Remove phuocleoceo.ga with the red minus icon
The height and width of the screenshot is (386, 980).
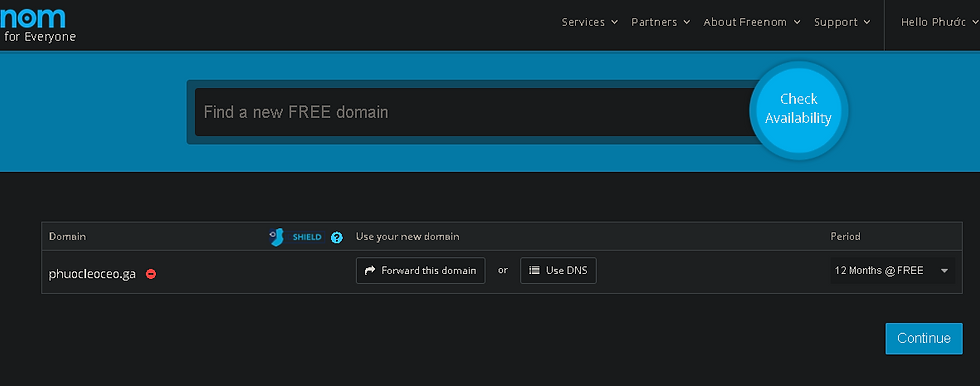tap(151, 274)
